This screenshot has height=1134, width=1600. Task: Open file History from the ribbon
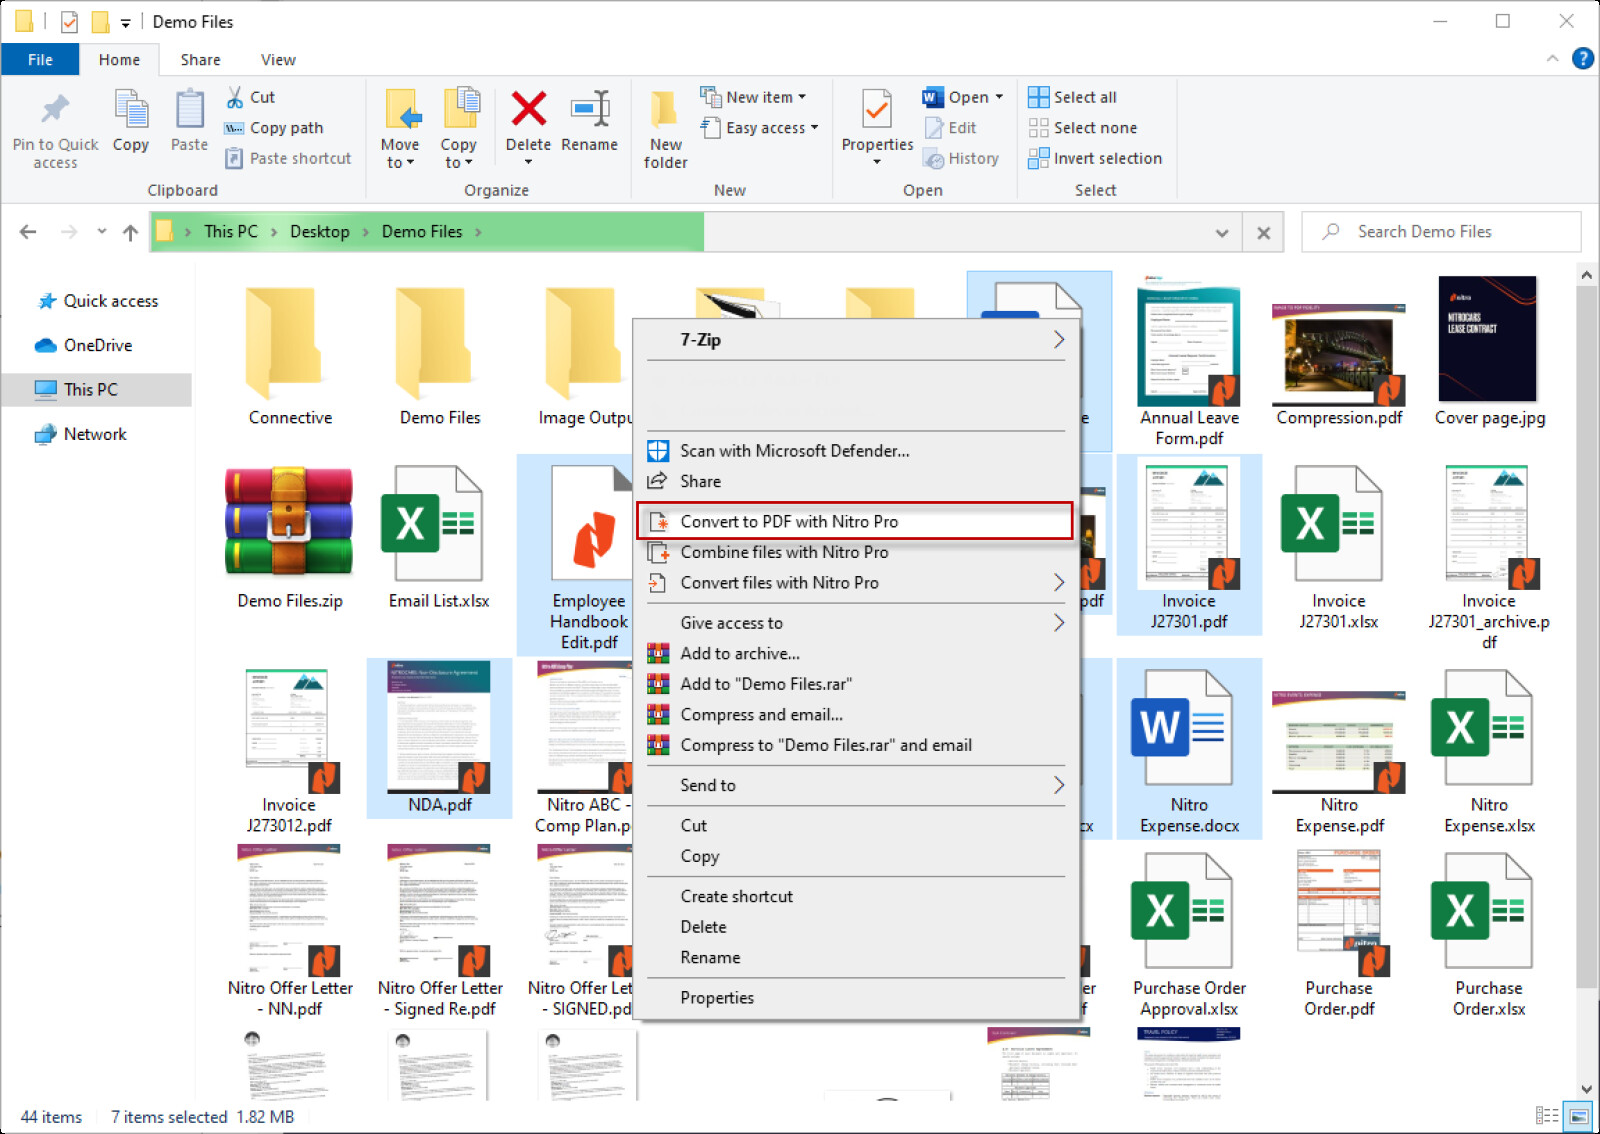pos(962,158)
